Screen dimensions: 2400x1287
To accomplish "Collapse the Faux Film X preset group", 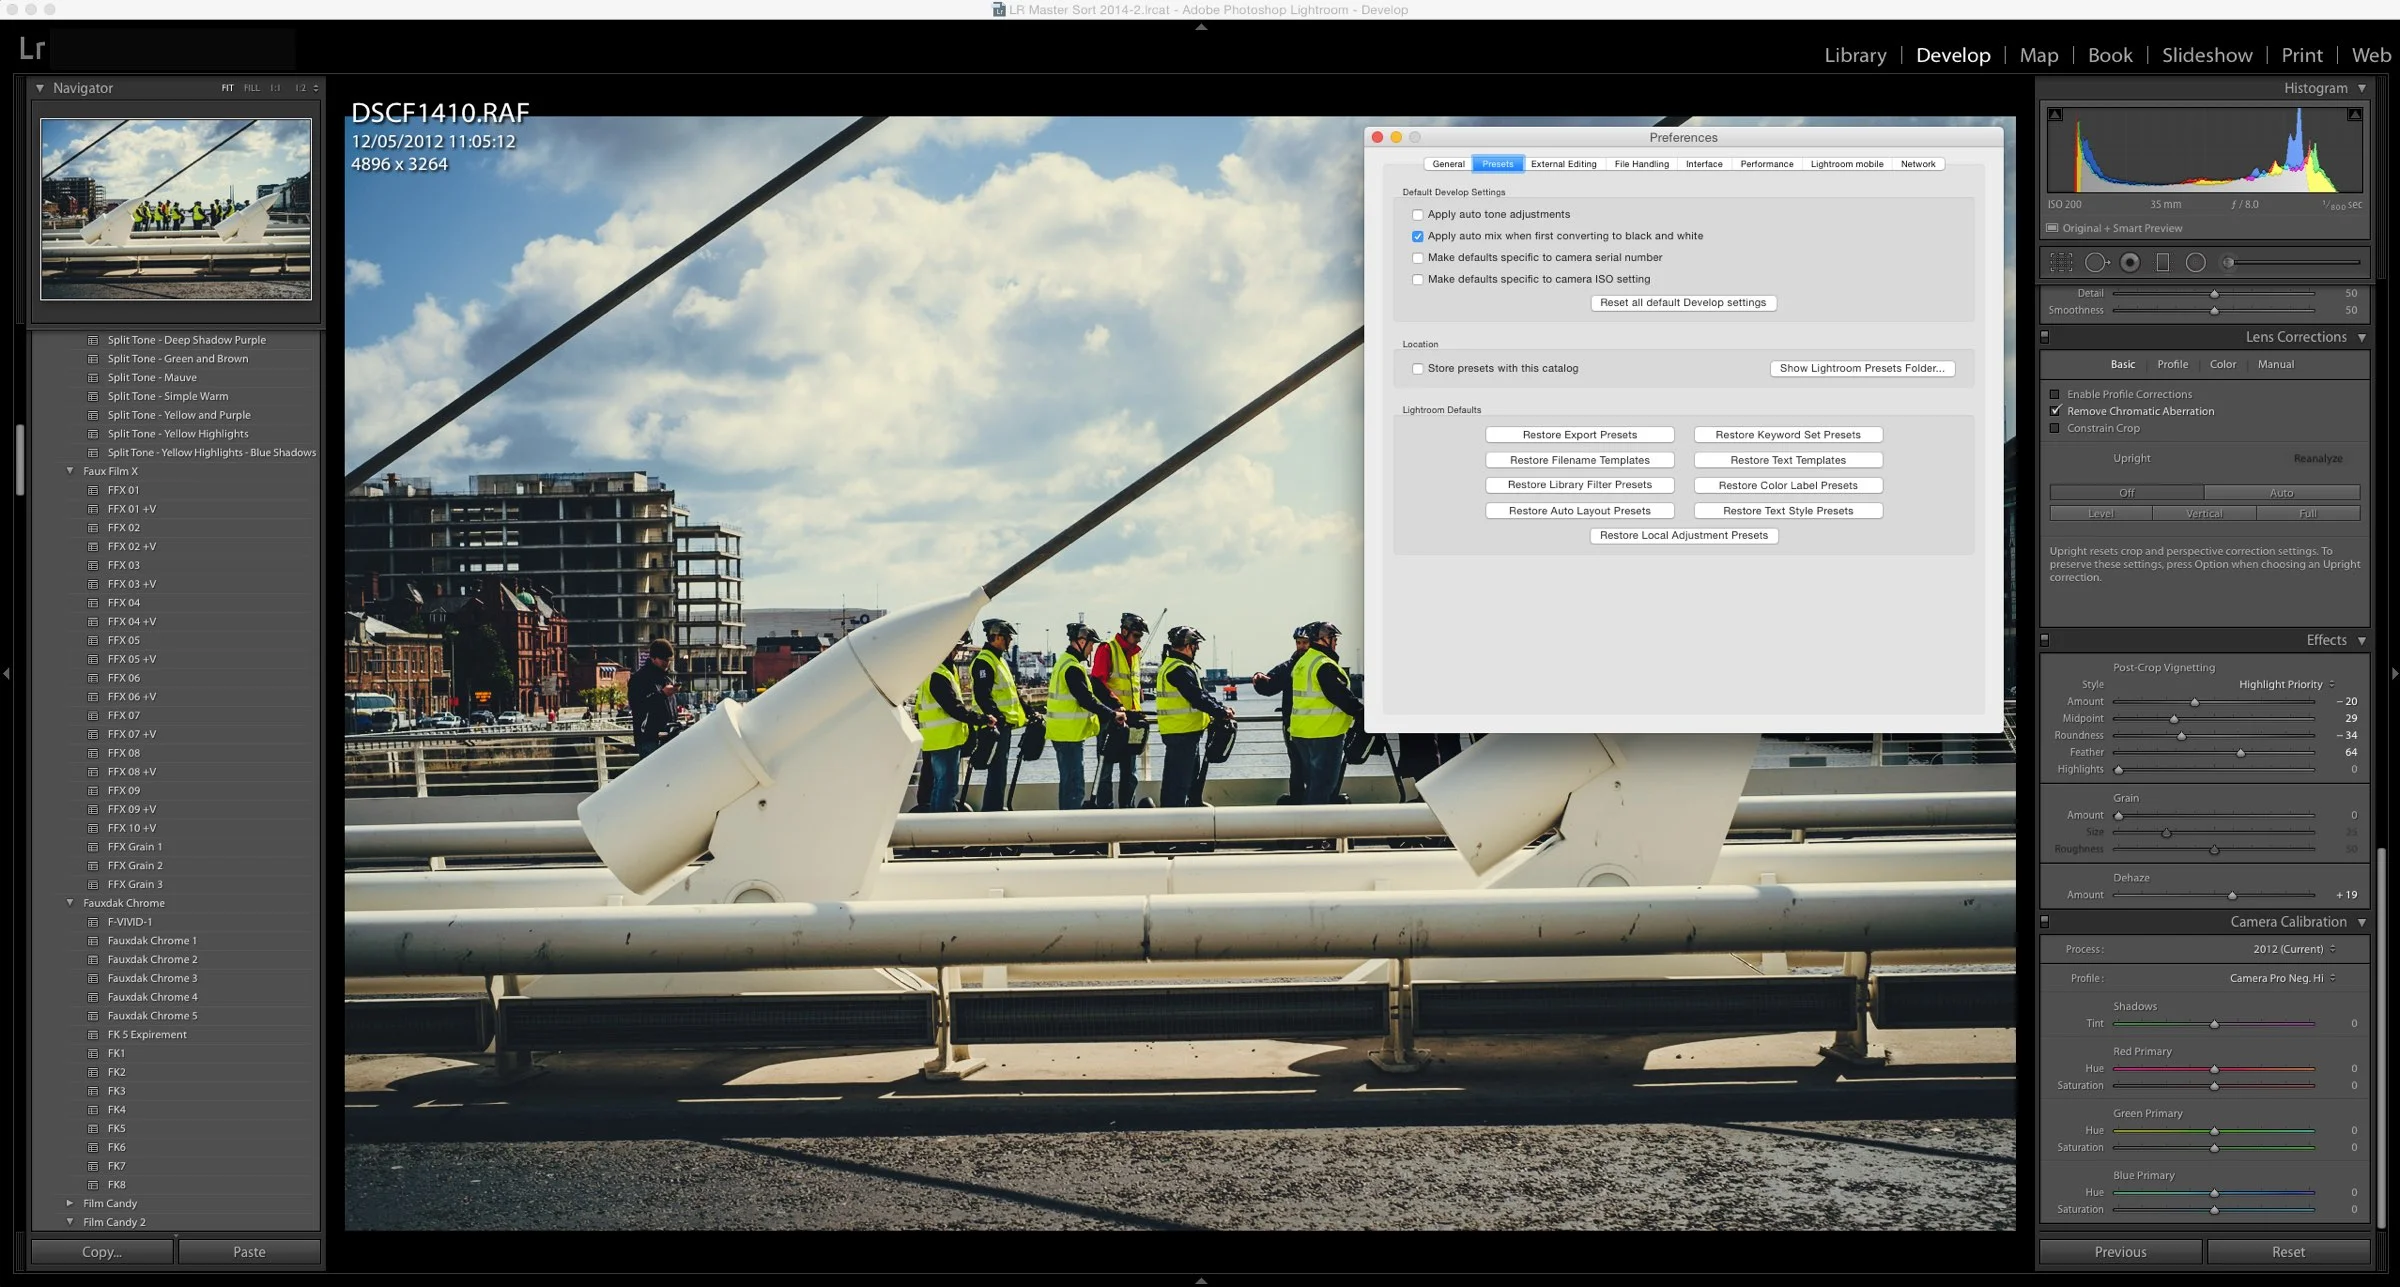I will [69, 470].
